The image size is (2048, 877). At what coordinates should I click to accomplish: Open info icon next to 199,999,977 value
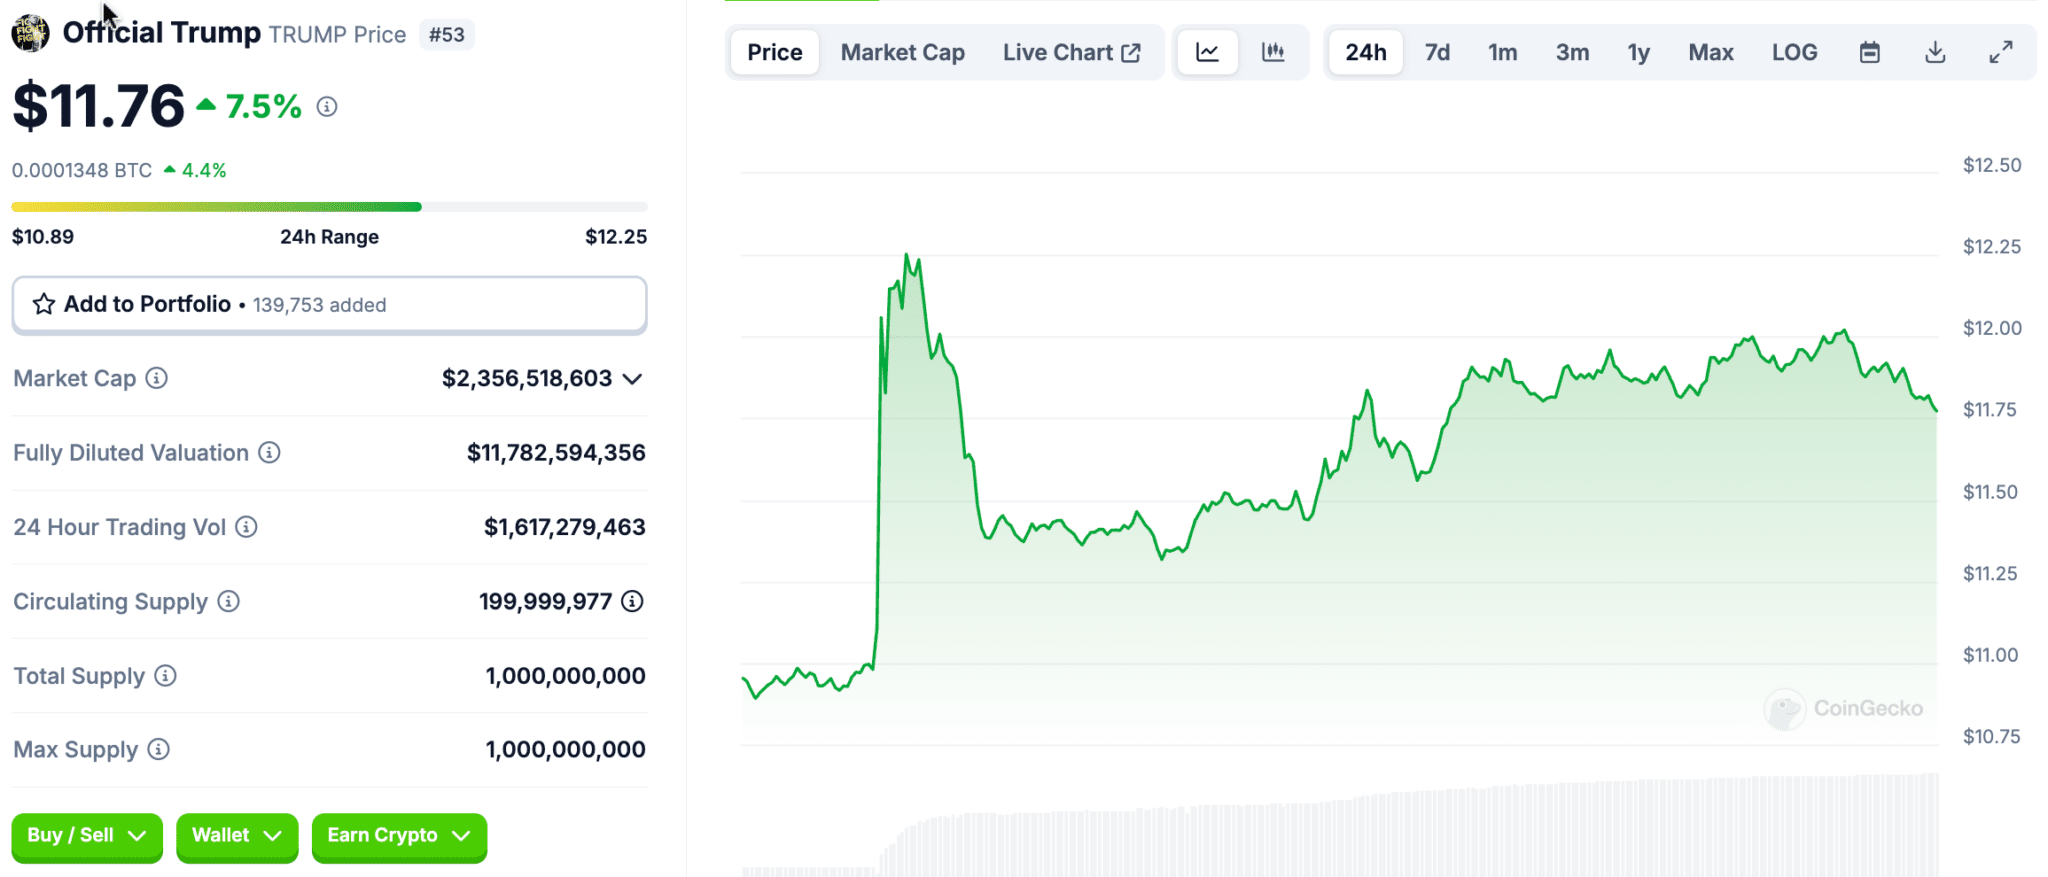pyautogui.click(x=633, y=601)
